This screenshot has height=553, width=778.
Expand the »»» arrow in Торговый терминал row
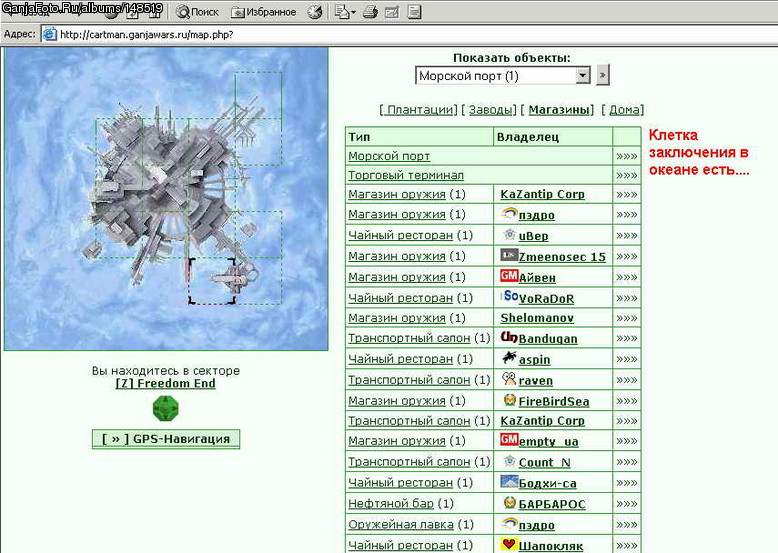pyautogui.click(x=627, y=176)
